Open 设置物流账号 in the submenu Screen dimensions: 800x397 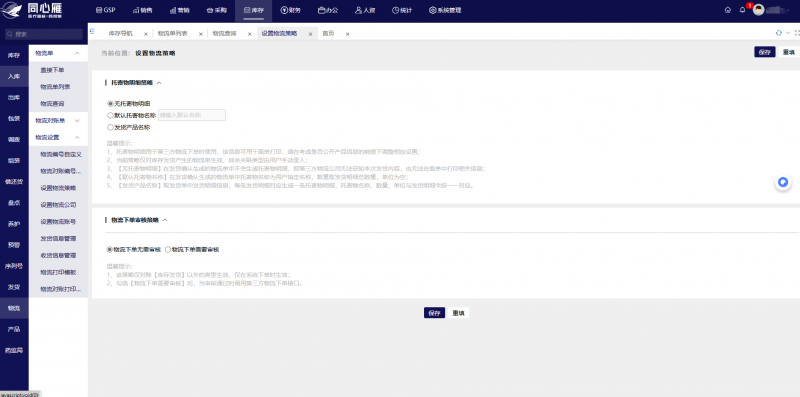tap(59, 221)
